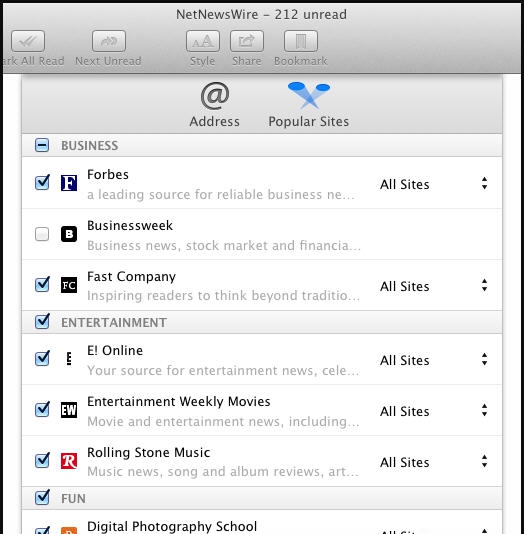
Task: Click description 'Inspiring readers to think beyond'
Action: tap(223, 296)
